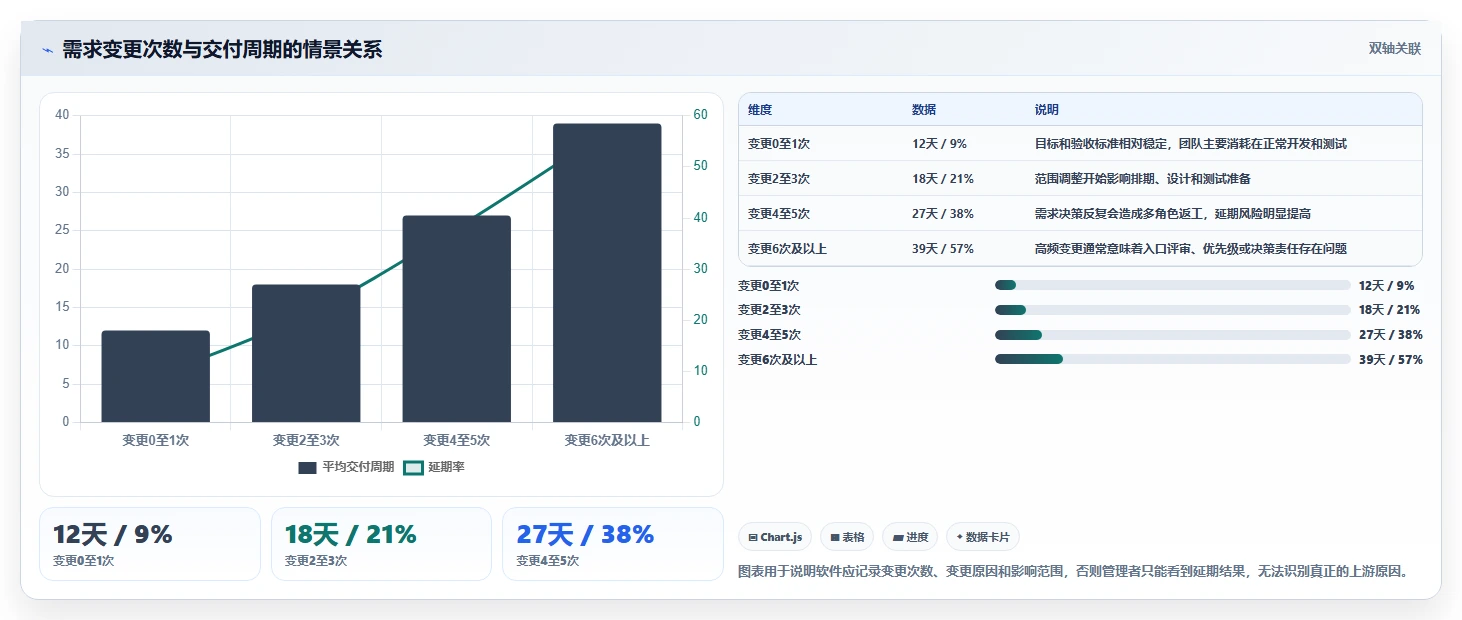
Task: Click the progress bar for 变更4至5次
Action: [1173, 335]
